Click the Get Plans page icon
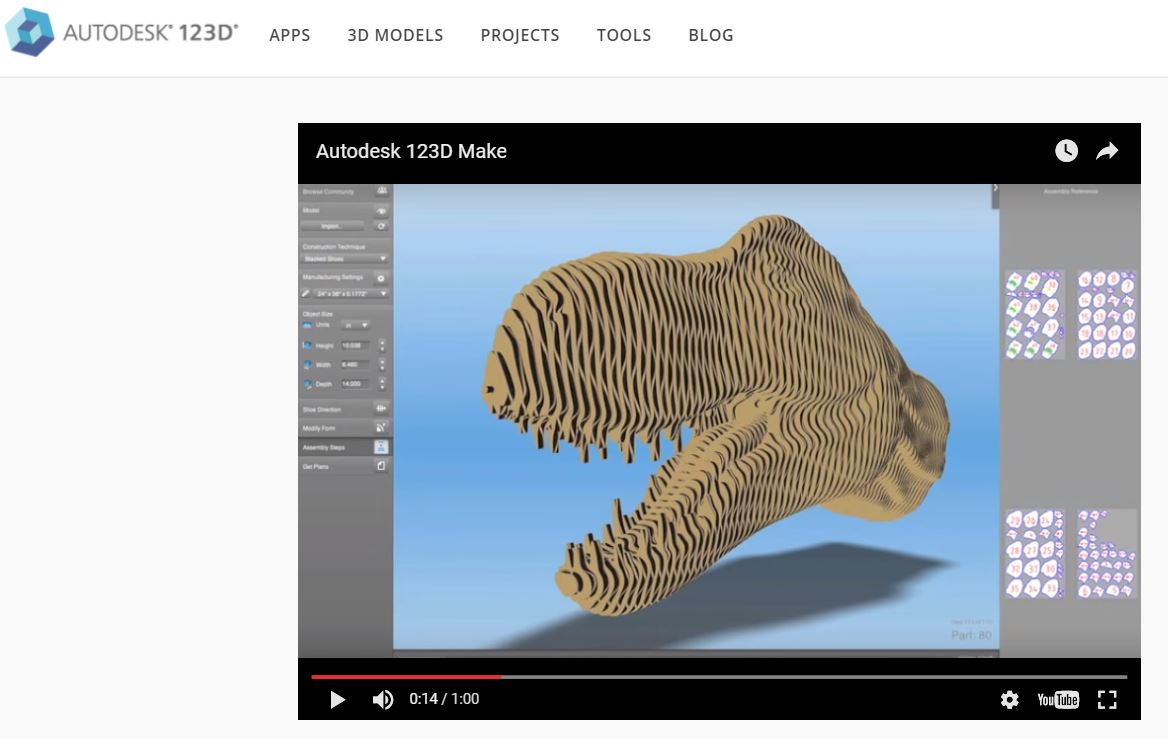 [381, 466]
